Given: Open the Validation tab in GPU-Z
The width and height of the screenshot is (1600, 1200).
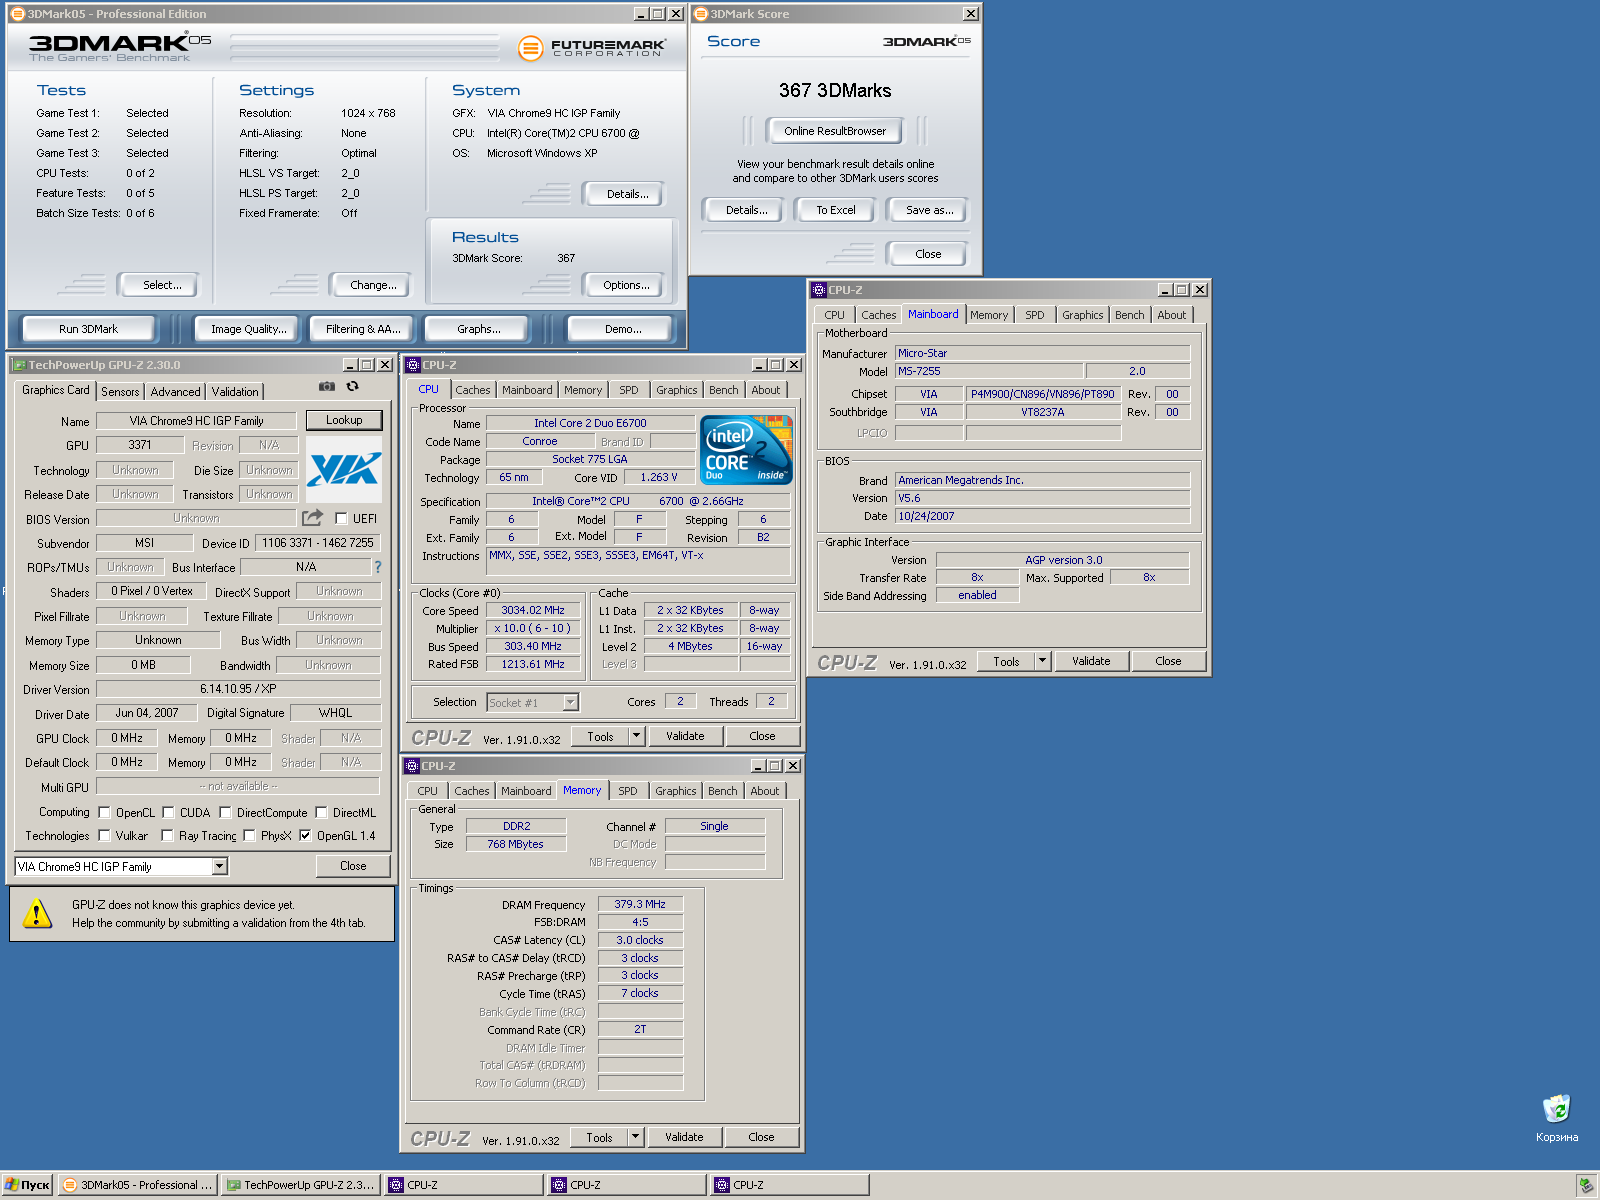Looking at the screenshot, I should pyautogui.click(x=235, y=392).
